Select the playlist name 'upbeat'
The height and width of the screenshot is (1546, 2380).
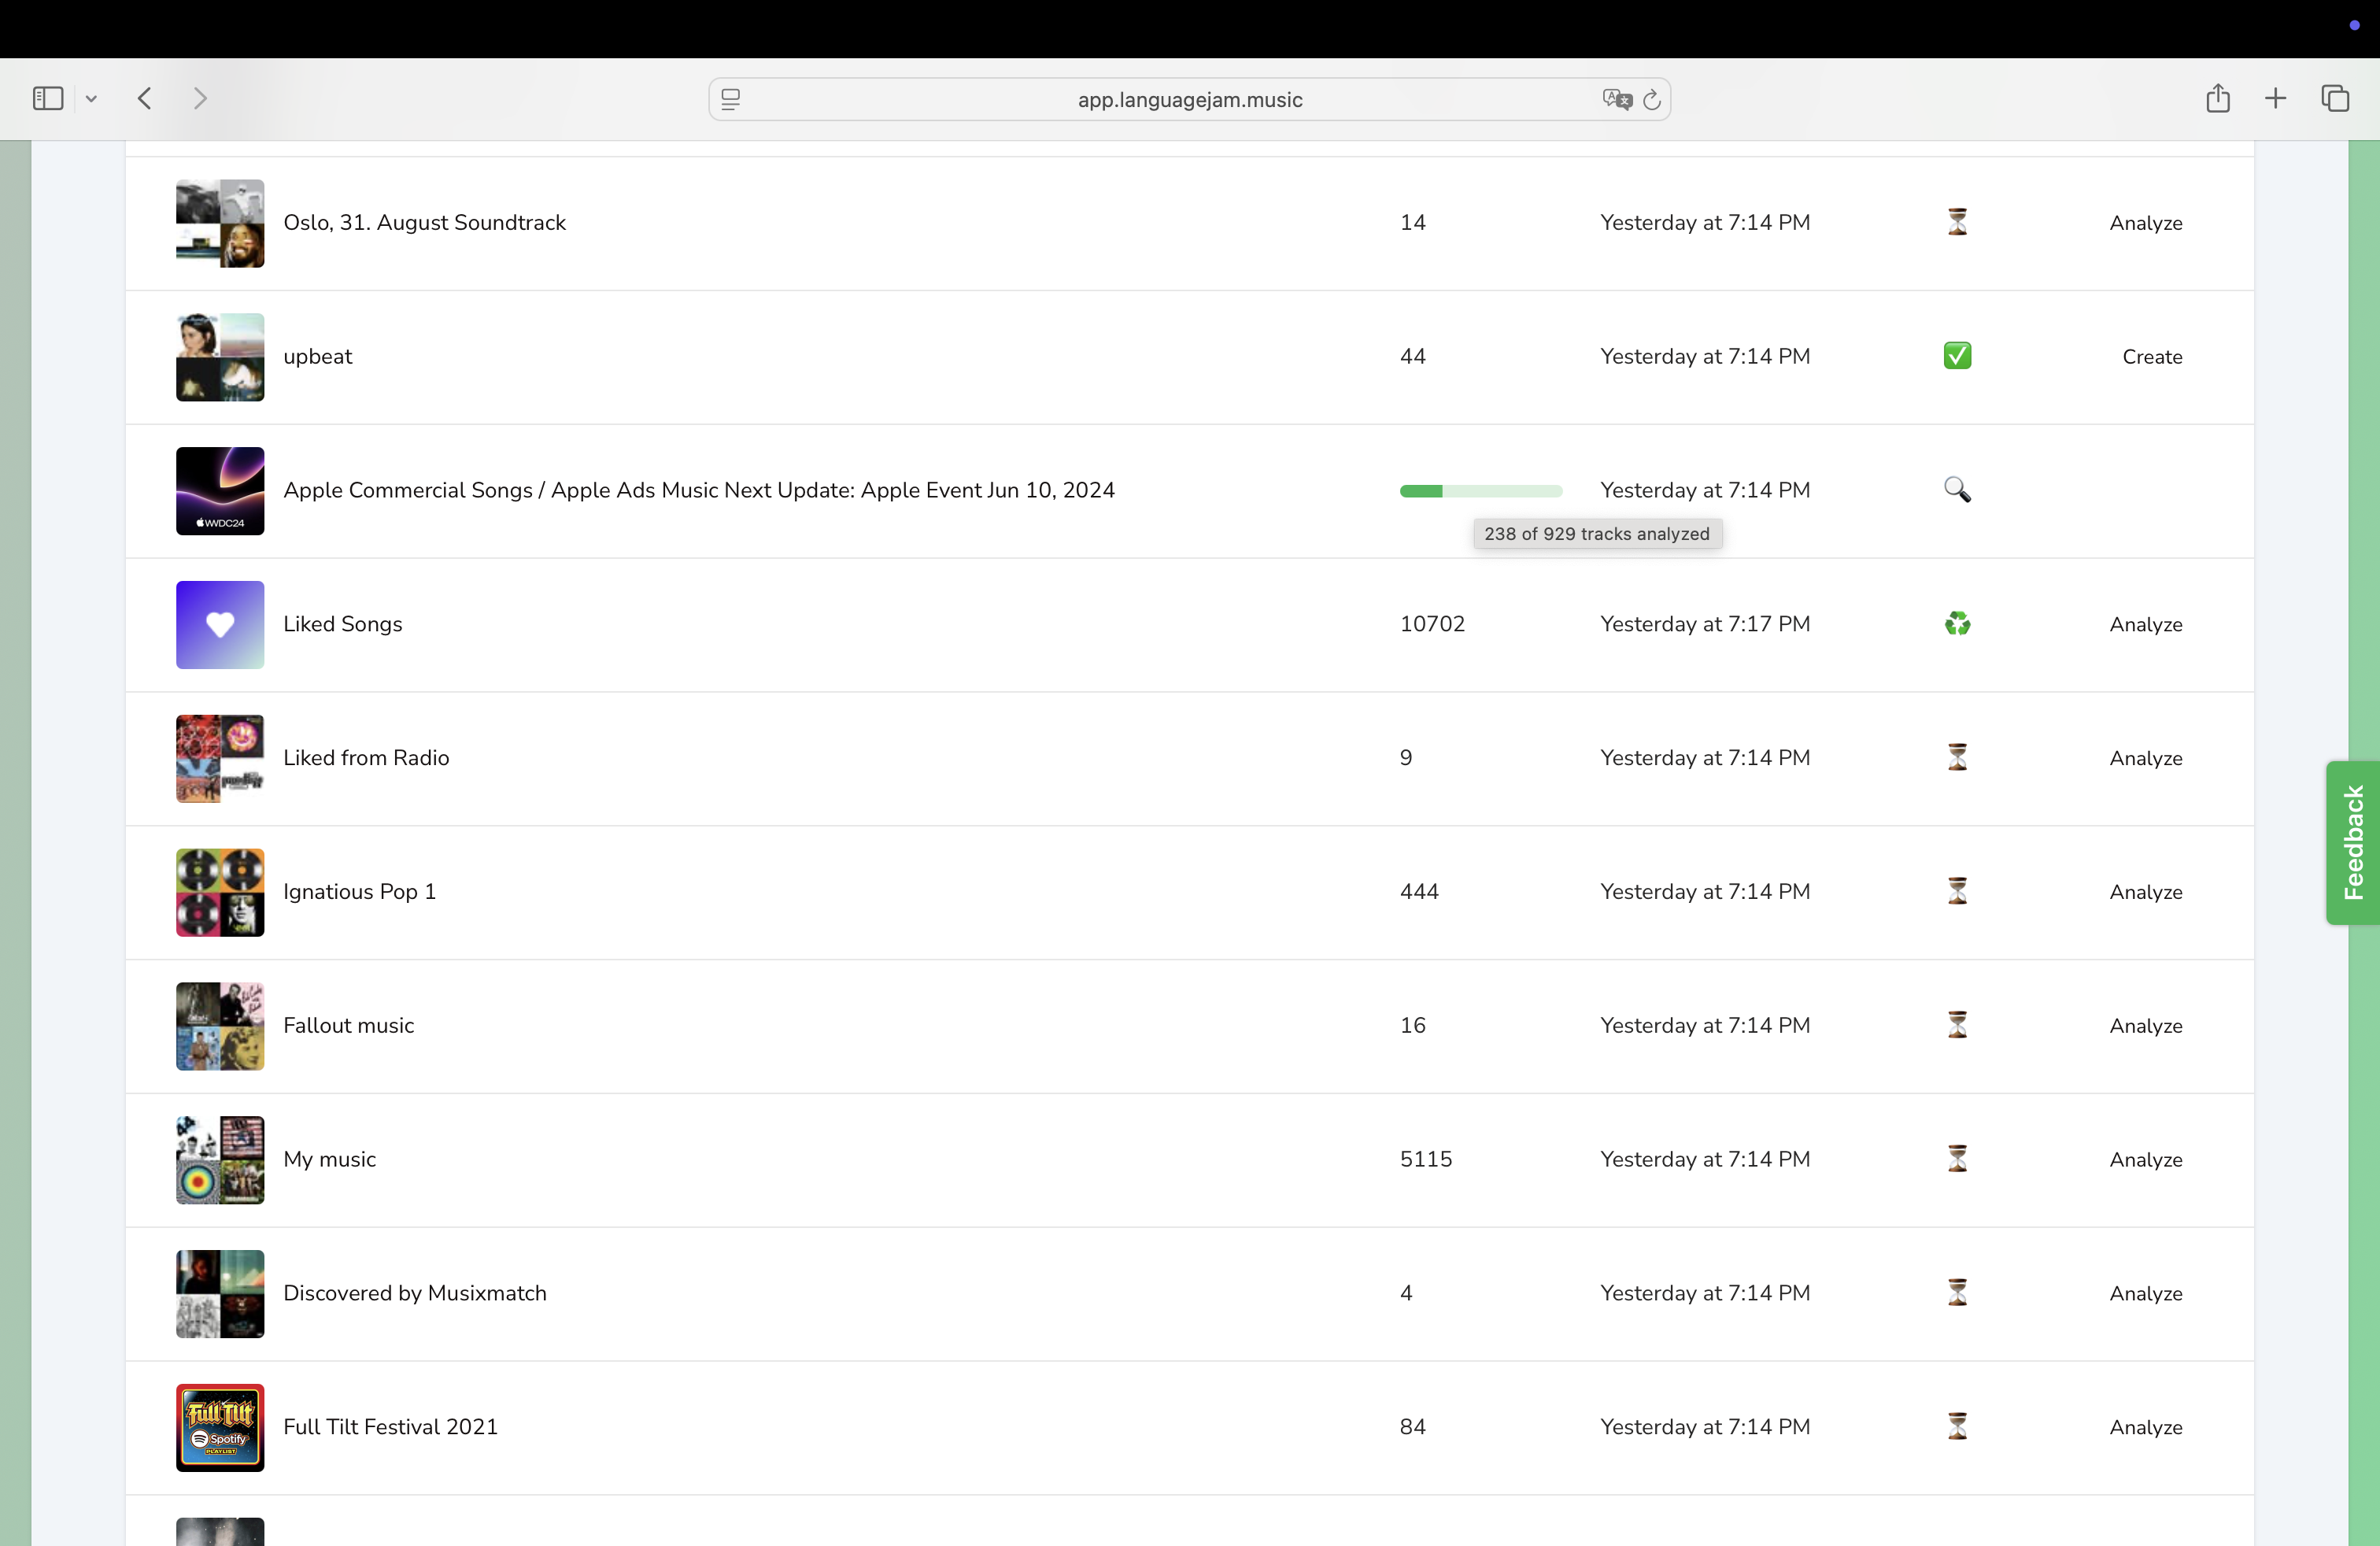318,357
